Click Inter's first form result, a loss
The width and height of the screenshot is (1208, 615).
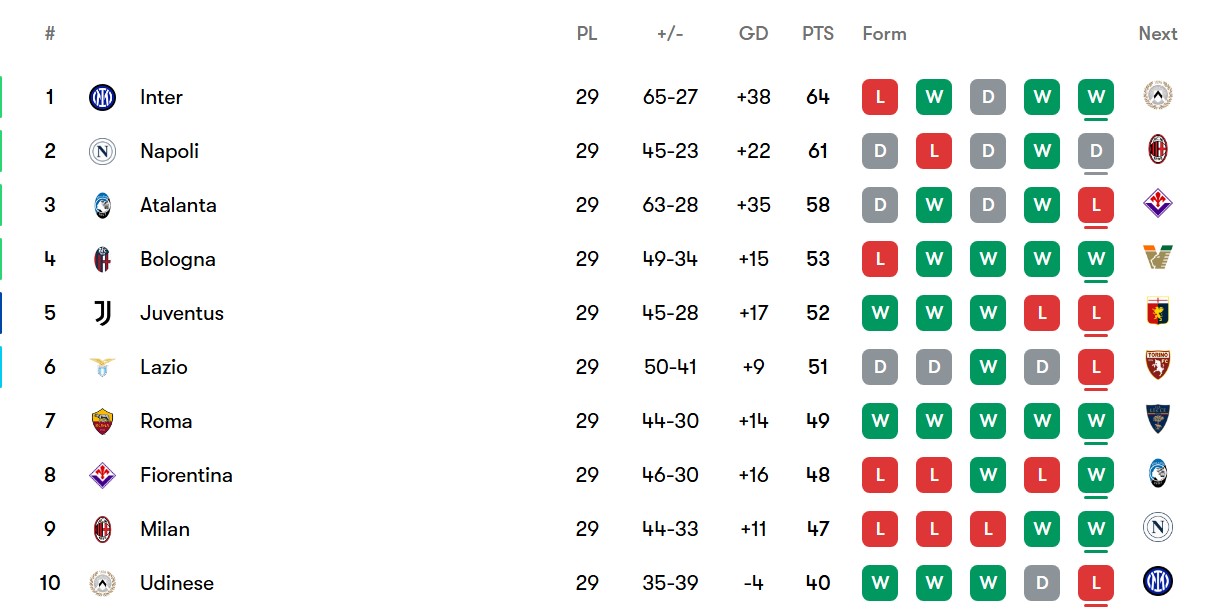[x=880, y=97]
